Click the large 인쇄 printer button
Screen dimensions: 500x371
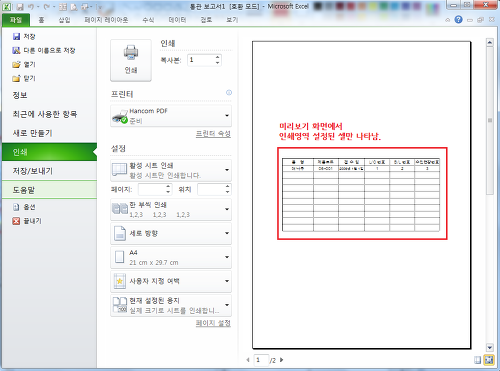pos(131,60)
